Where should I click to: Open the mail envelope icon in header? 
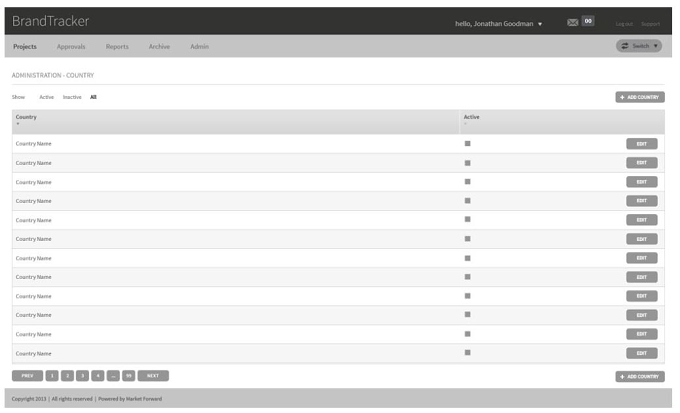(x=572, y=23)
